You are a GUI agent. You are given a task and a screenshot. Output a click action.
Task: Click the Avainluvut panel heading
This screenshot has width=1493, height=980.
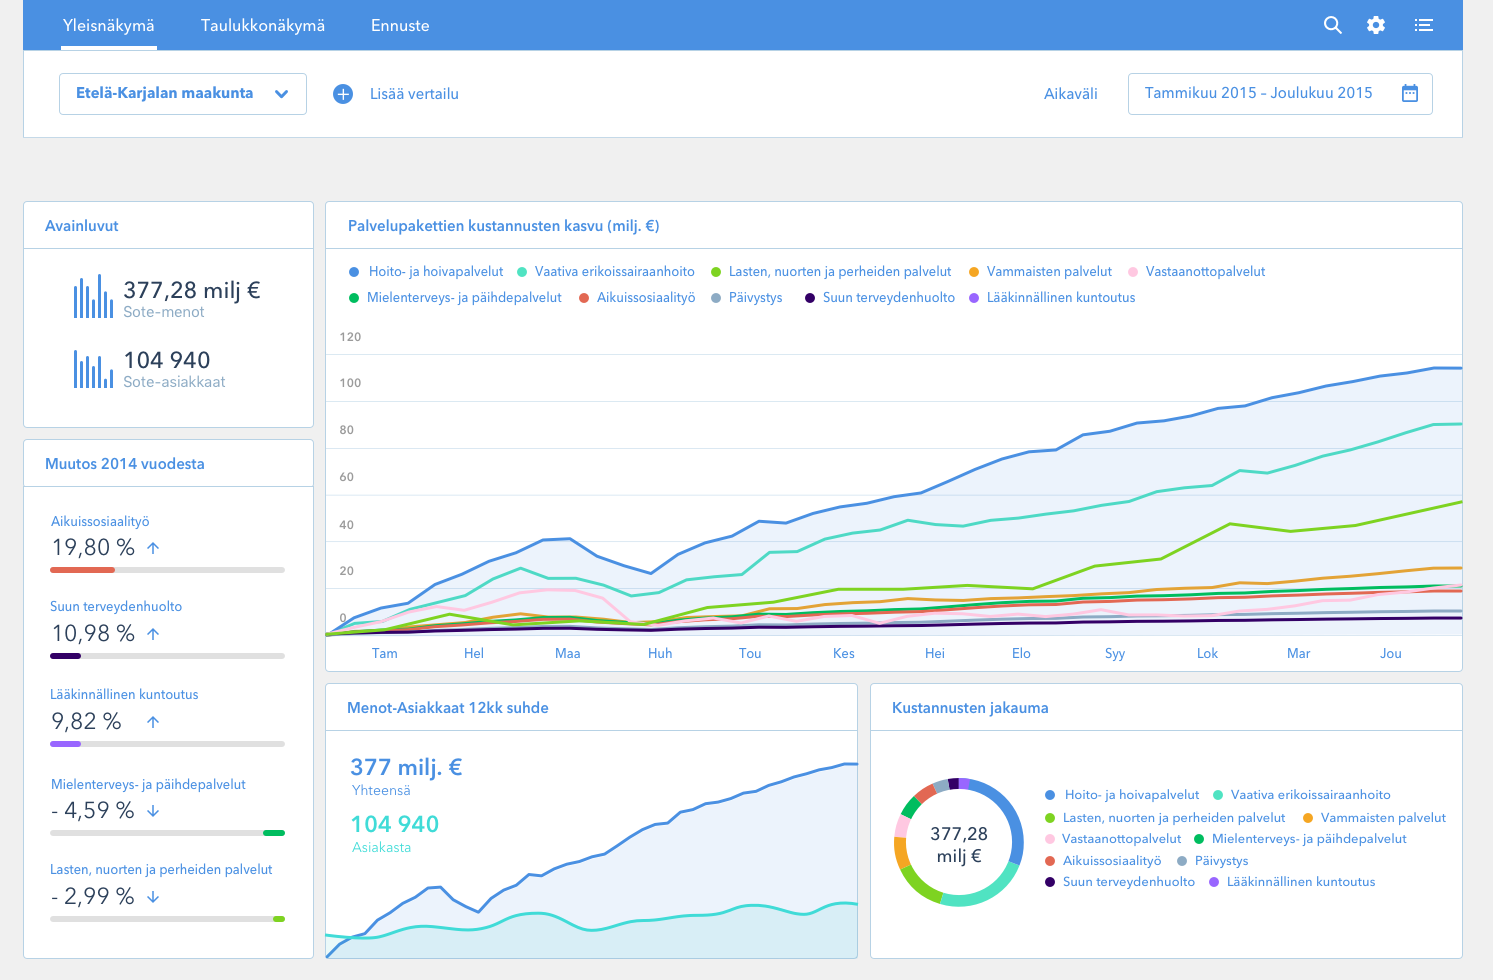tap(82, 226)
